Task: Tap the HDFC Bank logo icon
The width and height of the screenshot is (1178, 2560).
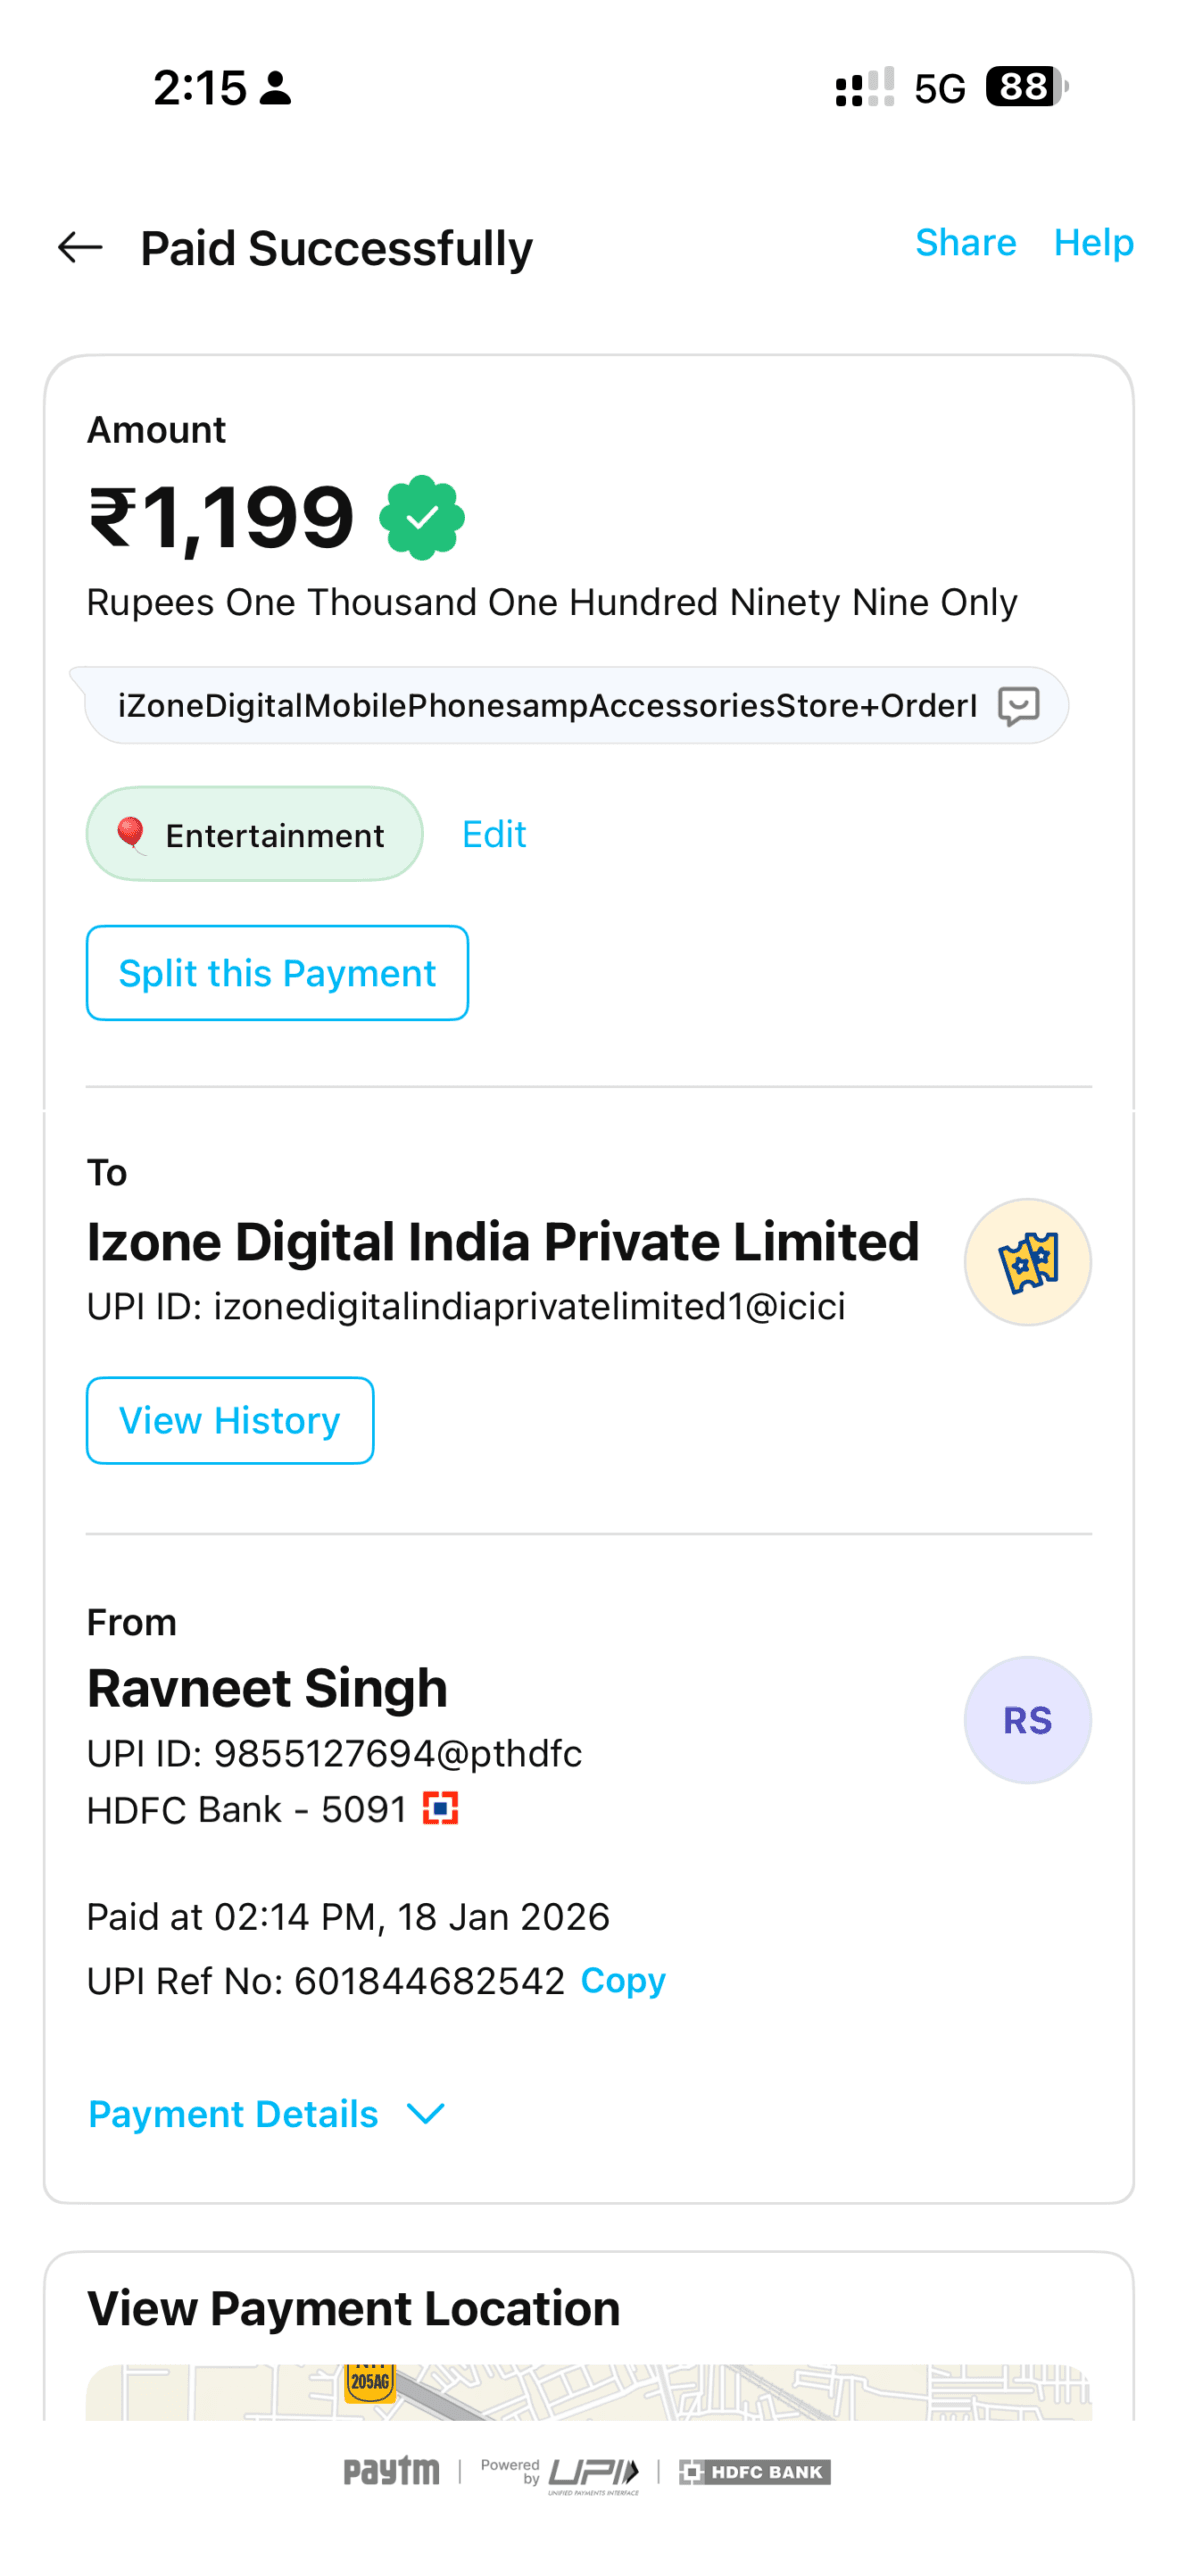Action: click(440, 1808)
